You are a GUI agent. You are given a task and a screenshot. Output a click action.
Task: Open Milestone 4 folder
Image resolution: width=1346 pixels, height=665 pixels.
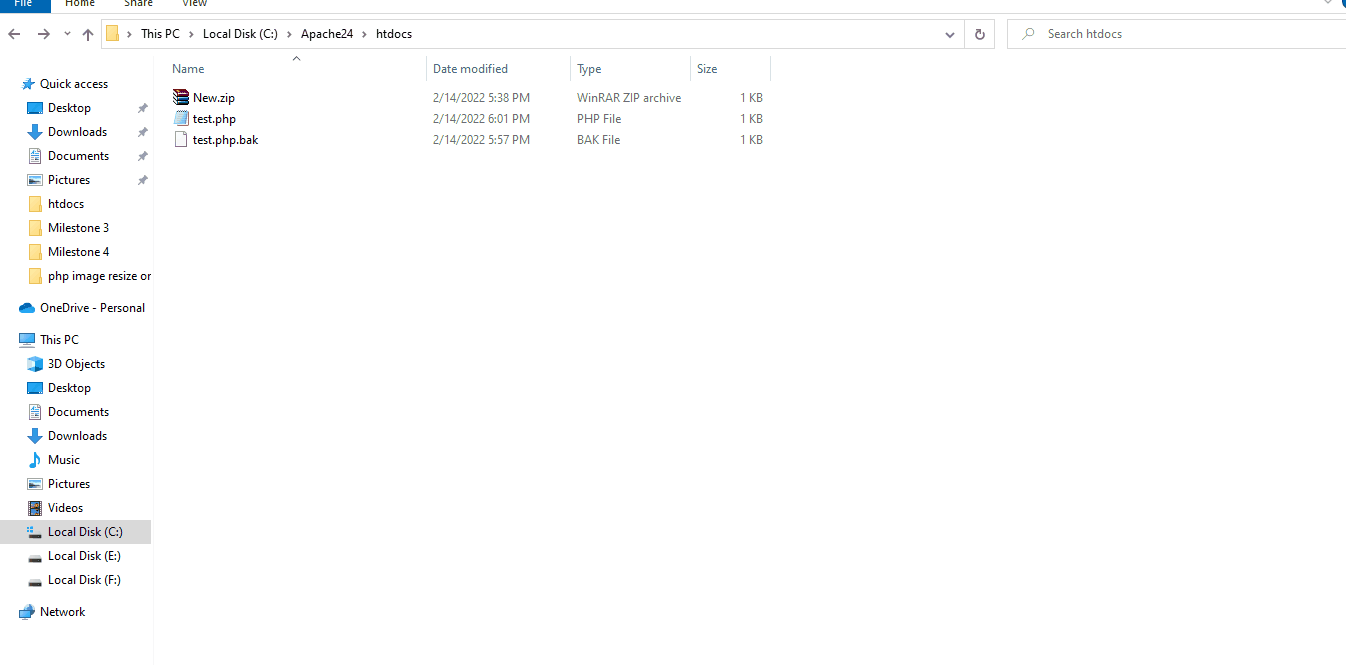[78, 252]
